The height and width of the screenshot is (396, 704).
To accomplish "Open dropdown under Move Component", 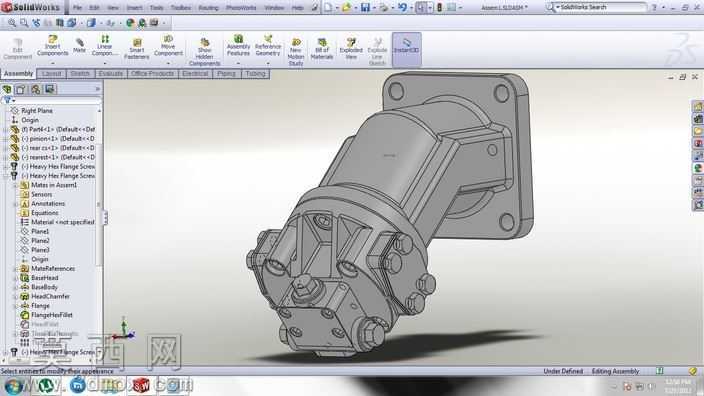I will click(168, 63).
